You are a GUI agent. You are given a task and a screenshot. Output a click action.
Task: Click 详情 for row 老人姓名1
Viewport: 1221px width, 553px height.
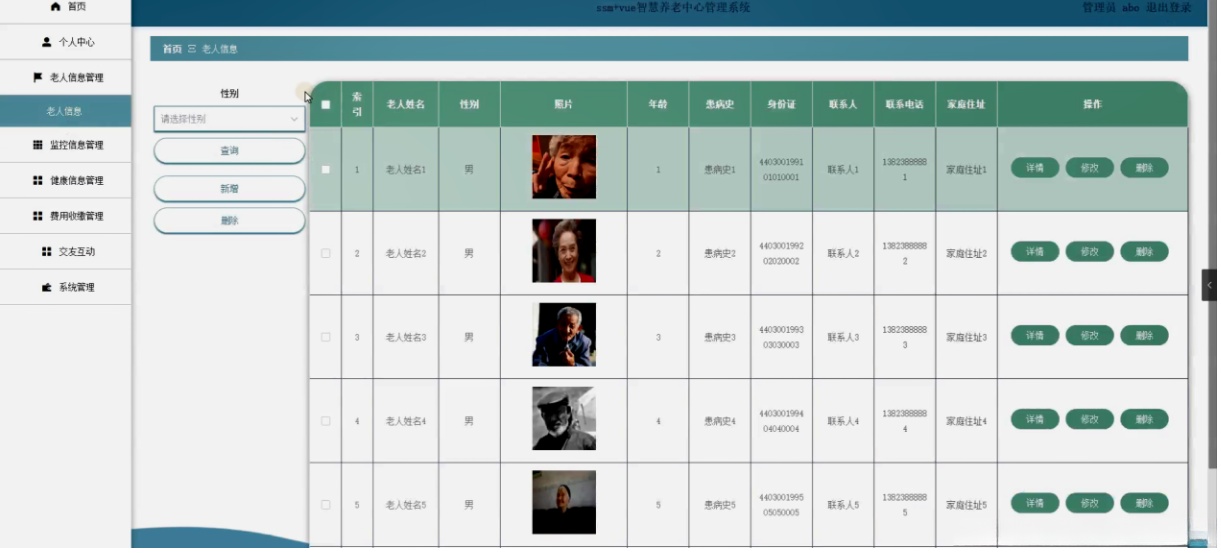(x=1035, y=168)
